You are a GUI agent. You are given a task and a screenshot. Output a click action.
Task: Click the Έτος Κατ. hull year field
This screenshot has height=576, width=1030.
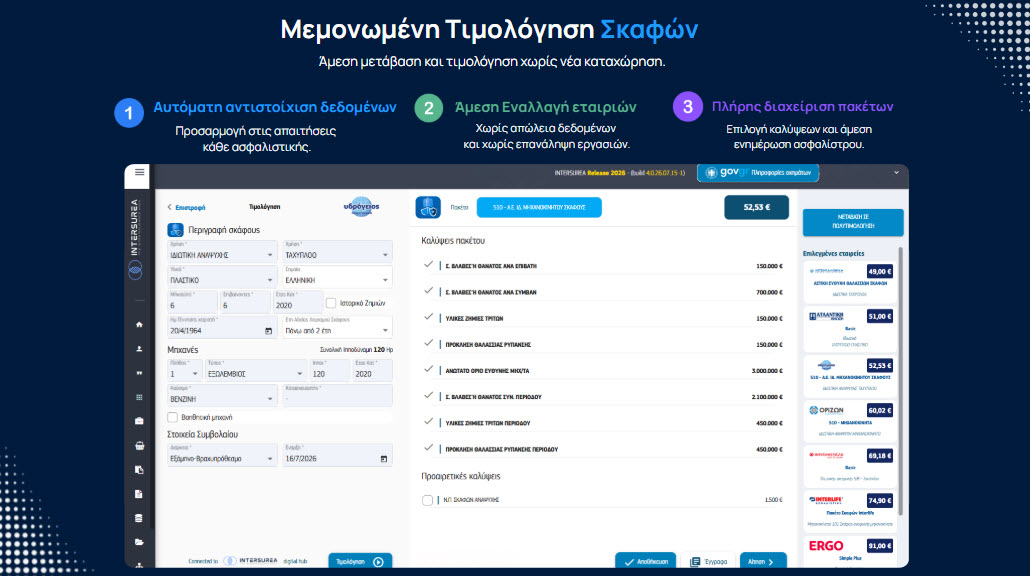click(298, 302)
